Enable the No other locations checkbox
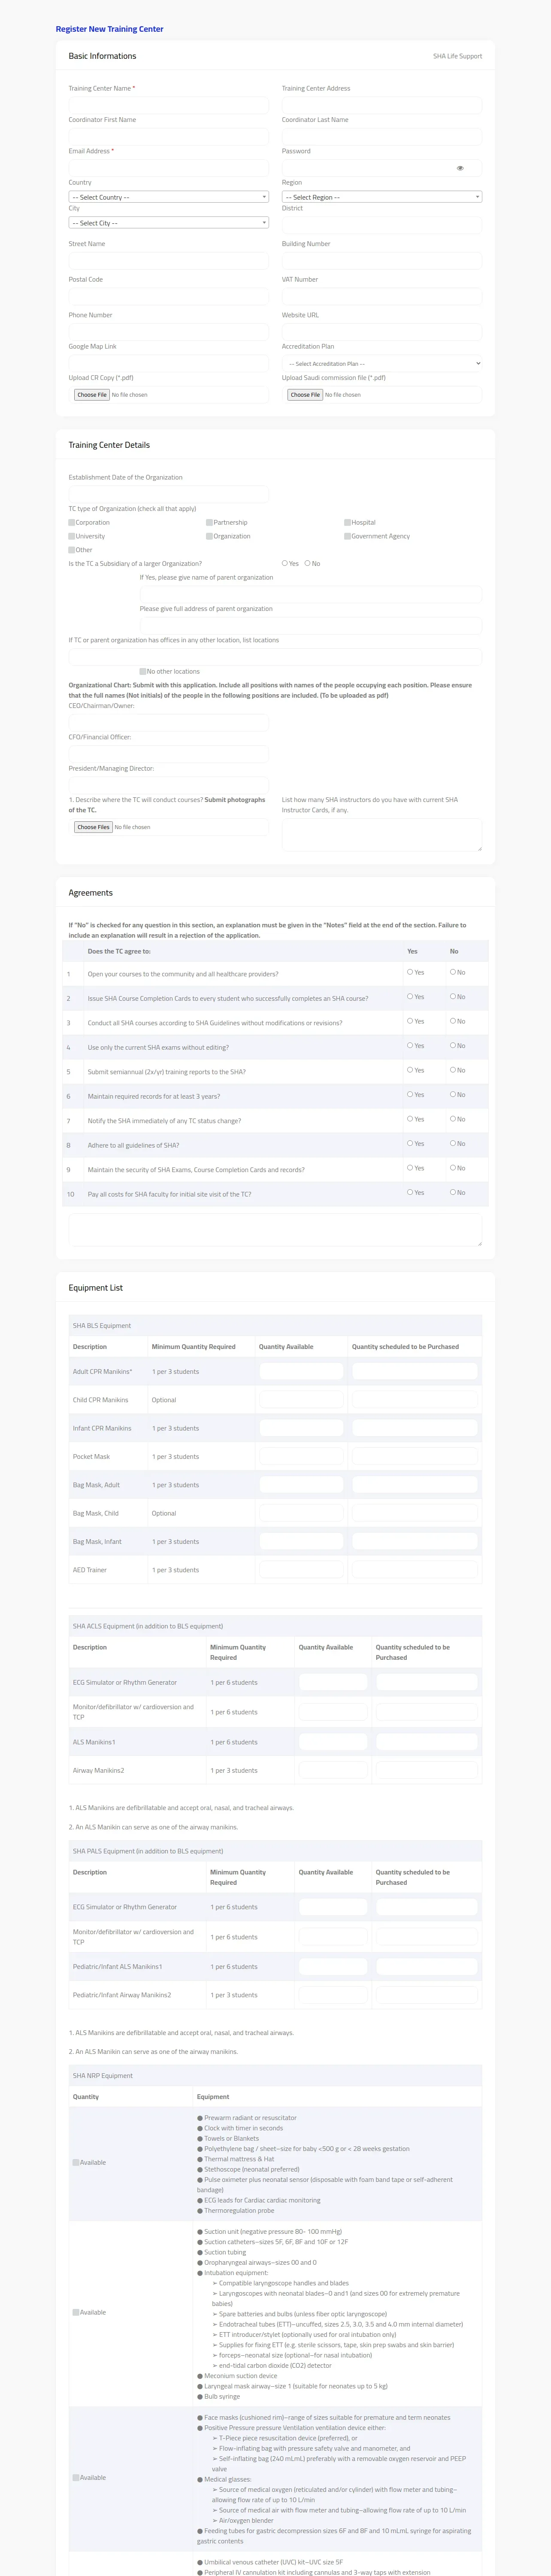The image size is (551, 2576). coord(143,672)
